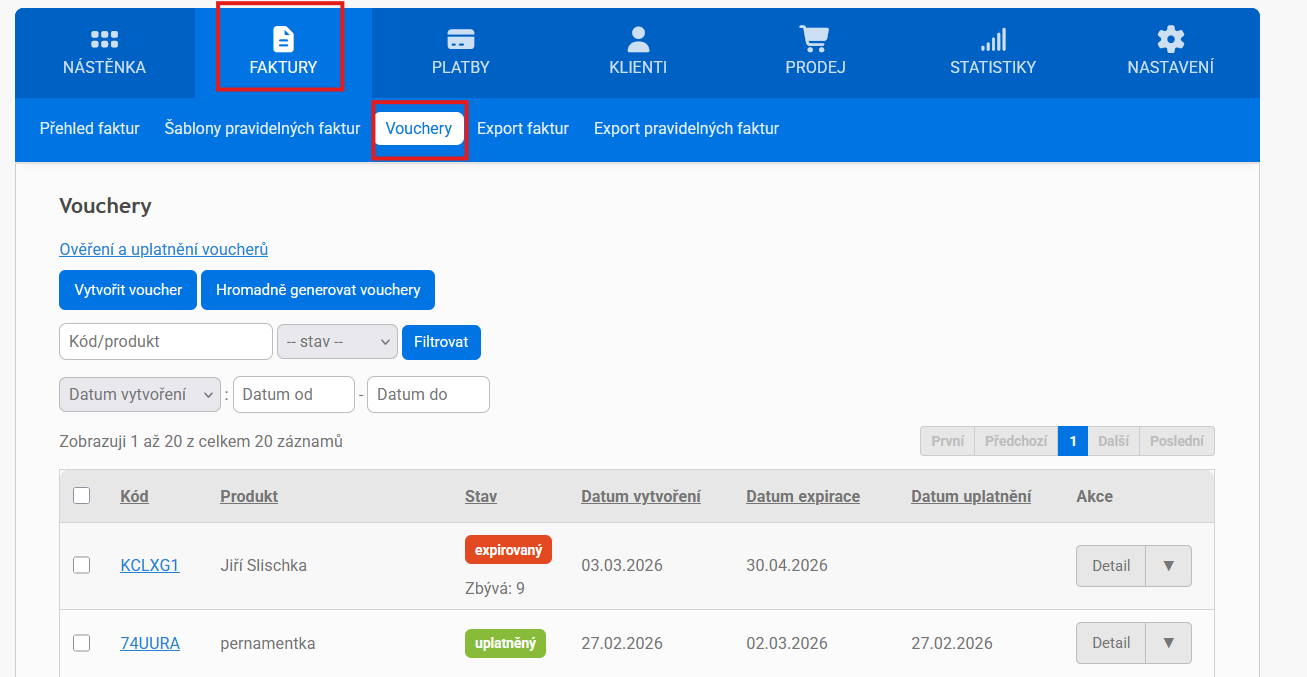This screenshot has width=1307, height=677.
Task: Click expiration date 02.03.2026
Action: [787, 643]
